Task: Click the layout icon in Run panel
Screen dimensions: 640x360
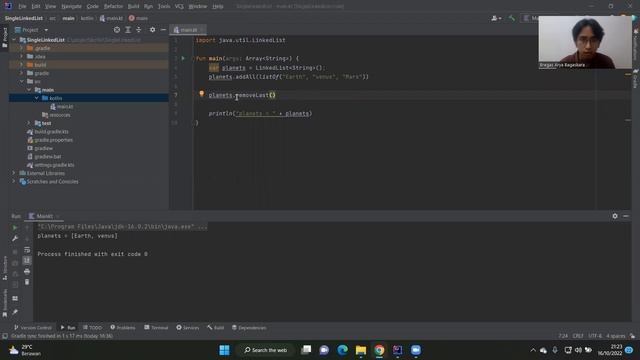Action: tap(15, 298)
